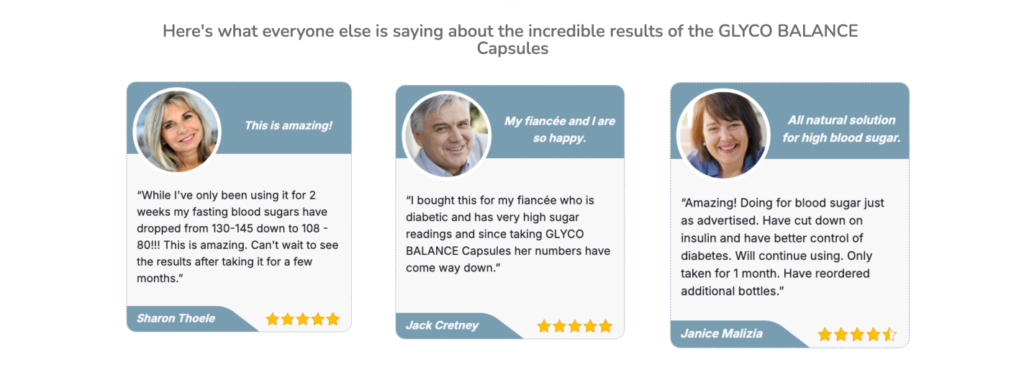
Task: Click the Janice Malizia name label
Action: [x=721, y=334]
